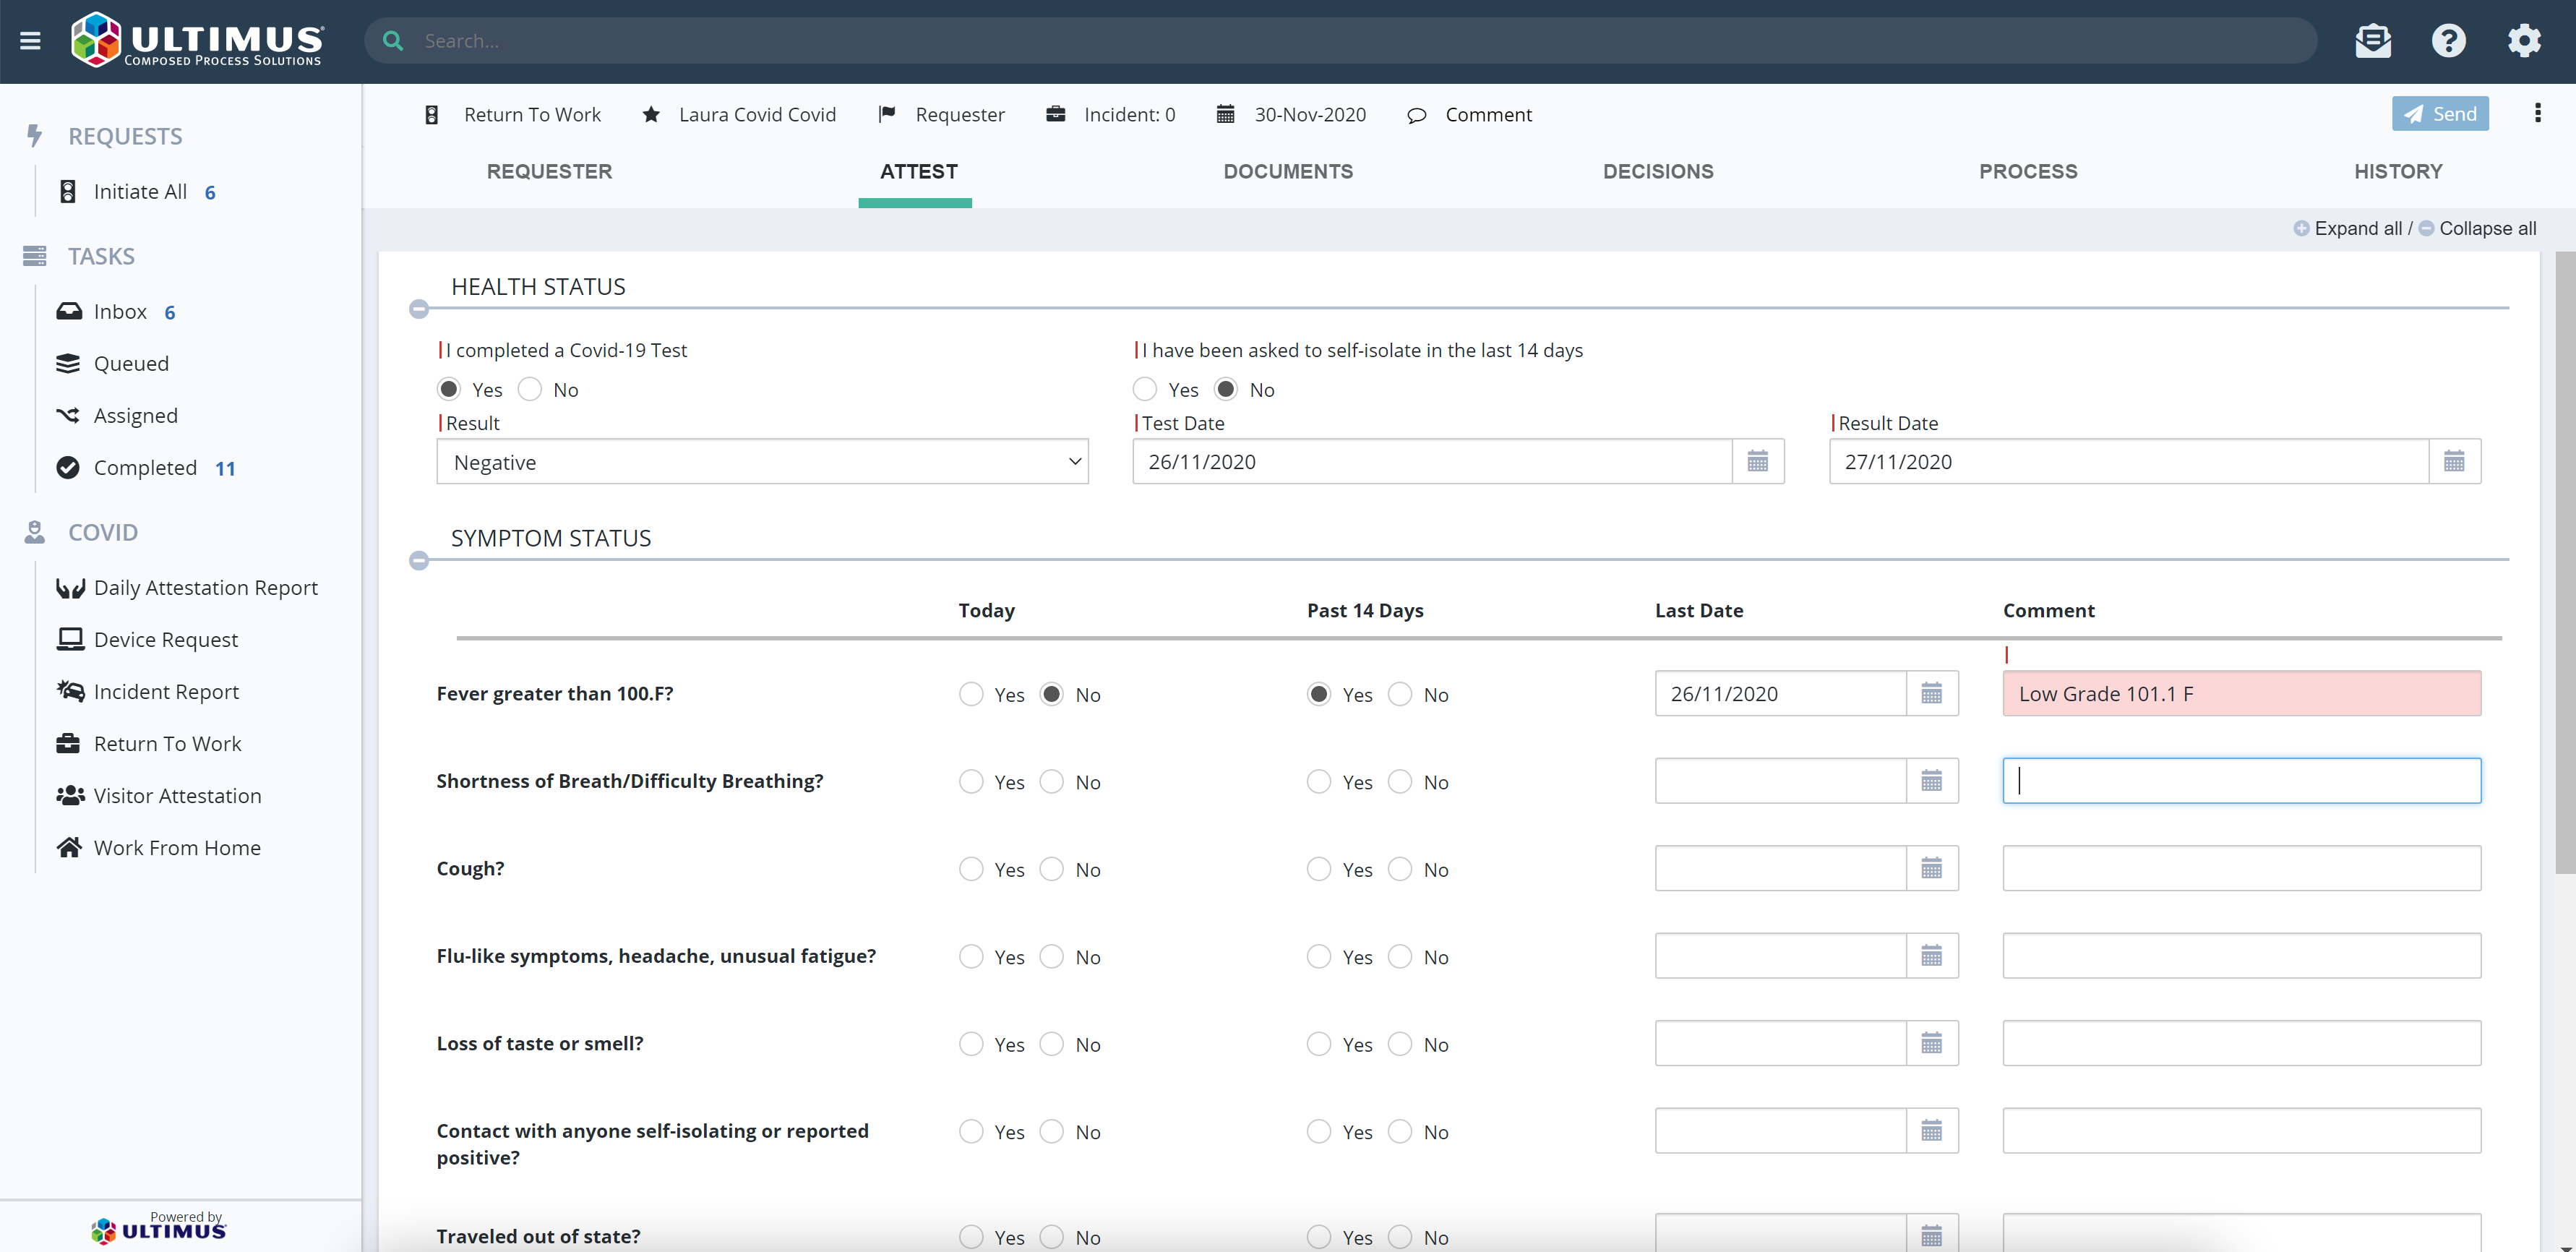The height and width of the screenshot is (1252, 2576).
Task: Collapse the Health Status section
Action: [x=419, y=309]
